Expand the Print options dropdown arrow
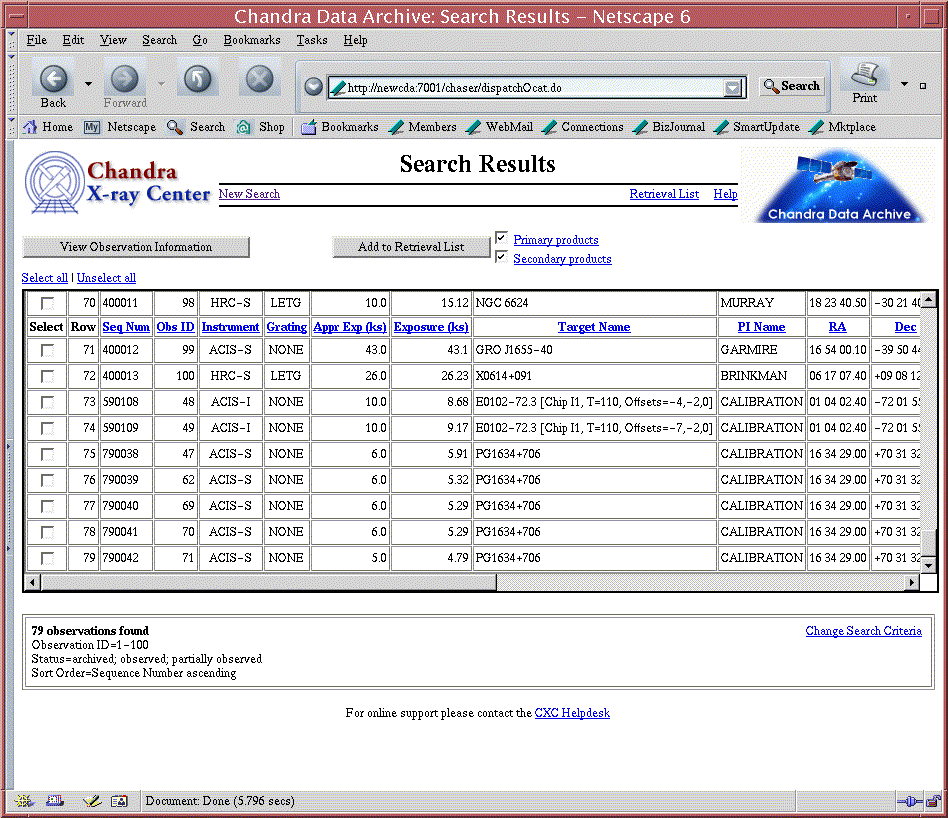 pos(905,84)
